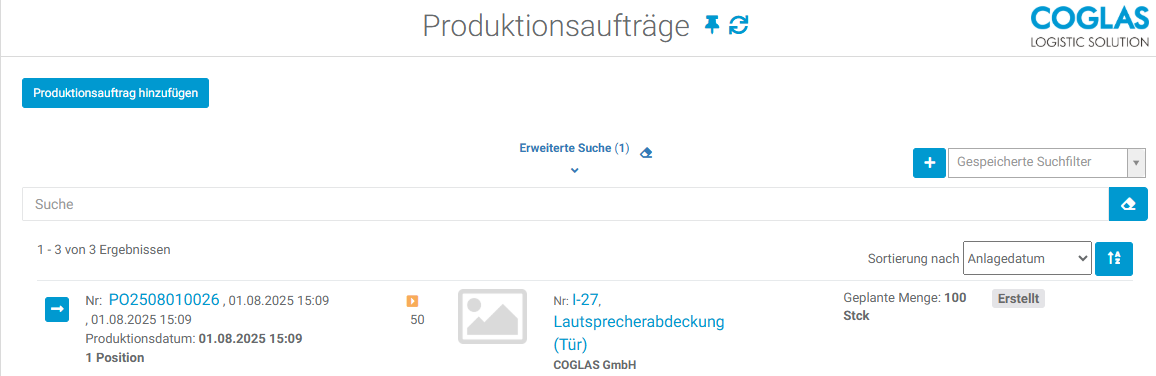Expand the chevron below Erweiterte Suche
Image resolution: width=1156 pixels, height=376 pixels.
tap(575, 170)
